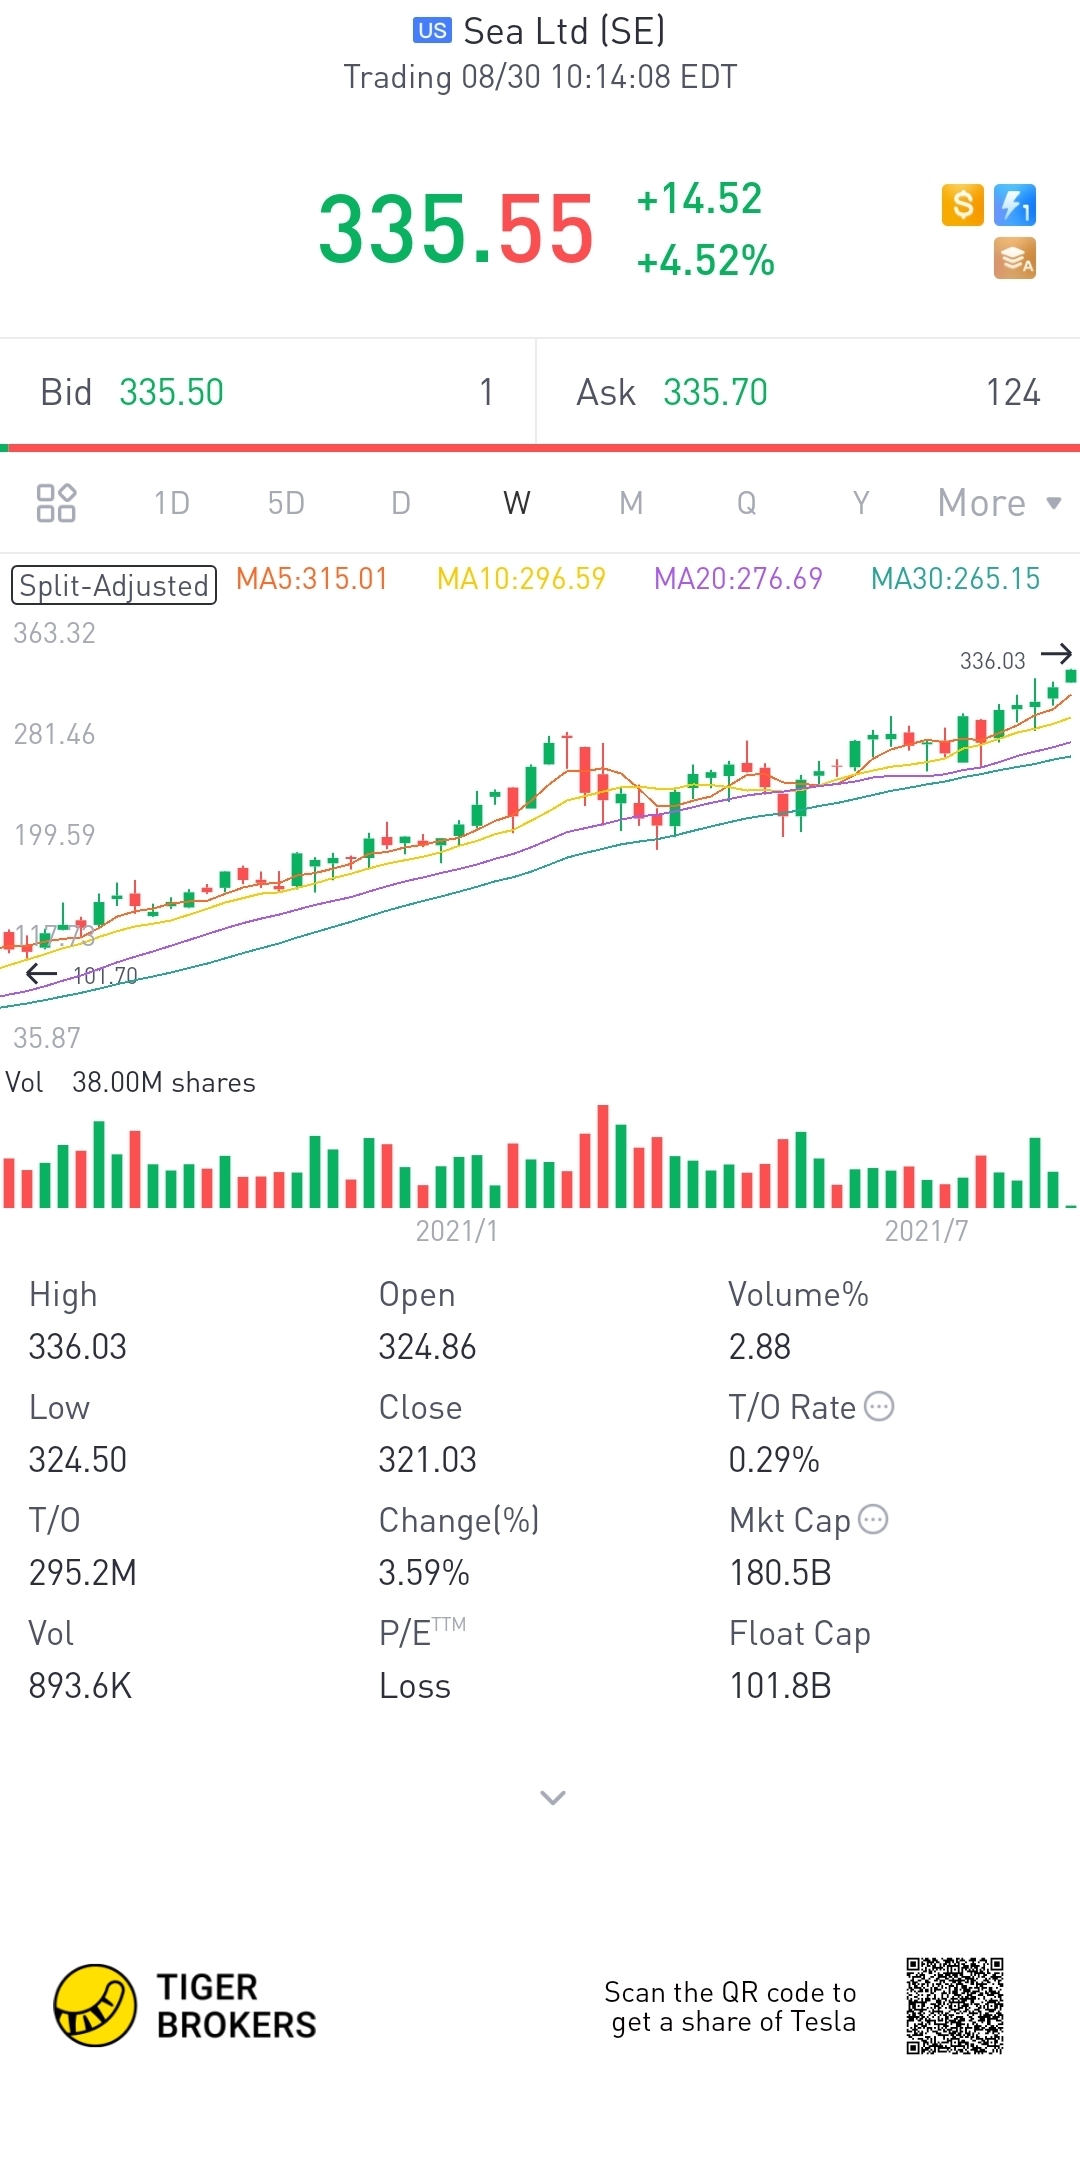Tap the tan stacked layers icon

pos(1015,259)
